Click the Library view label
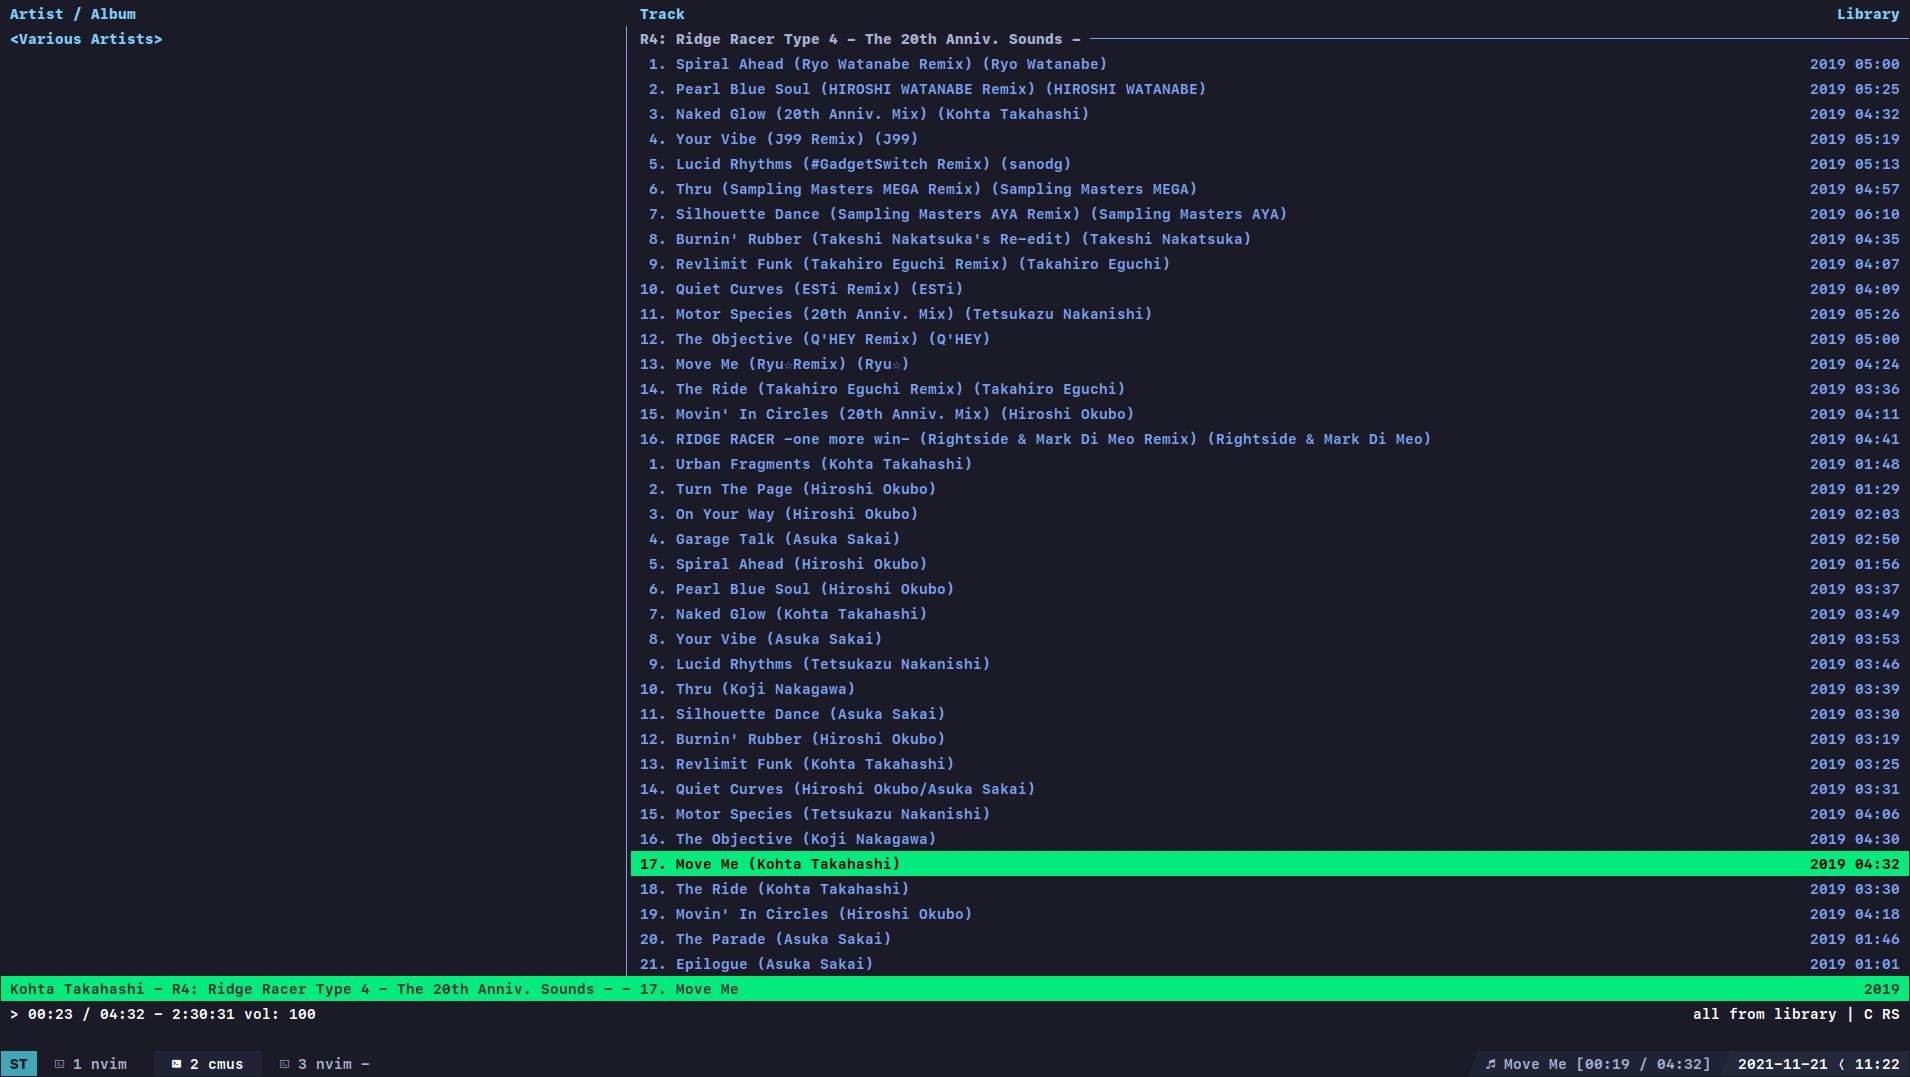The height and width of the screenshot is (1077, 1910). [1867, 14]
